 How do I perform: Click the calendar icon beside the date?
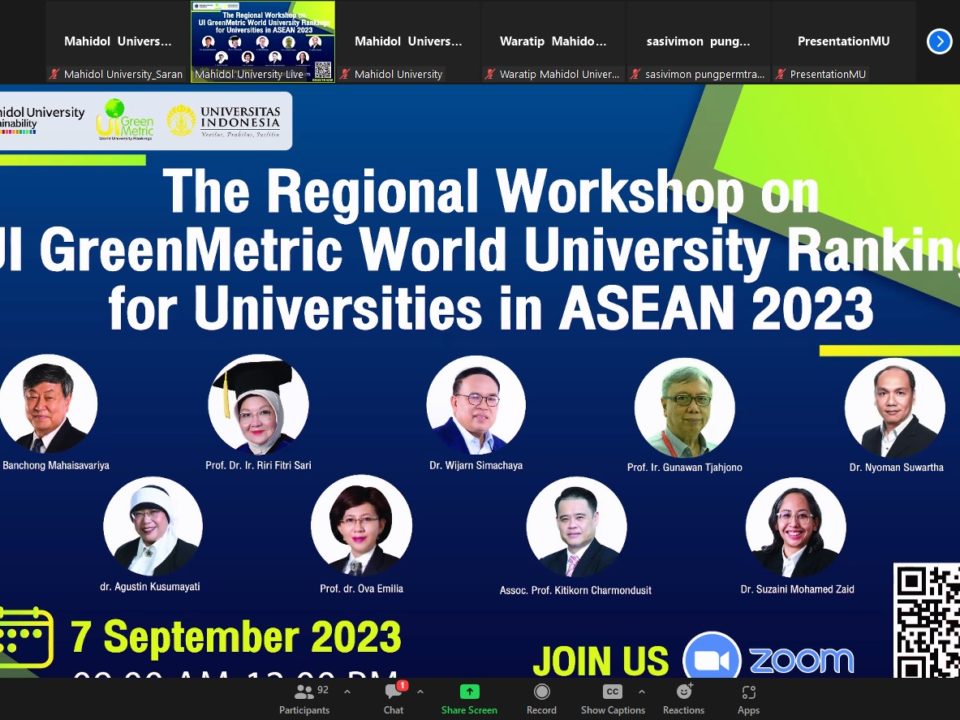[x=26, y=637]
